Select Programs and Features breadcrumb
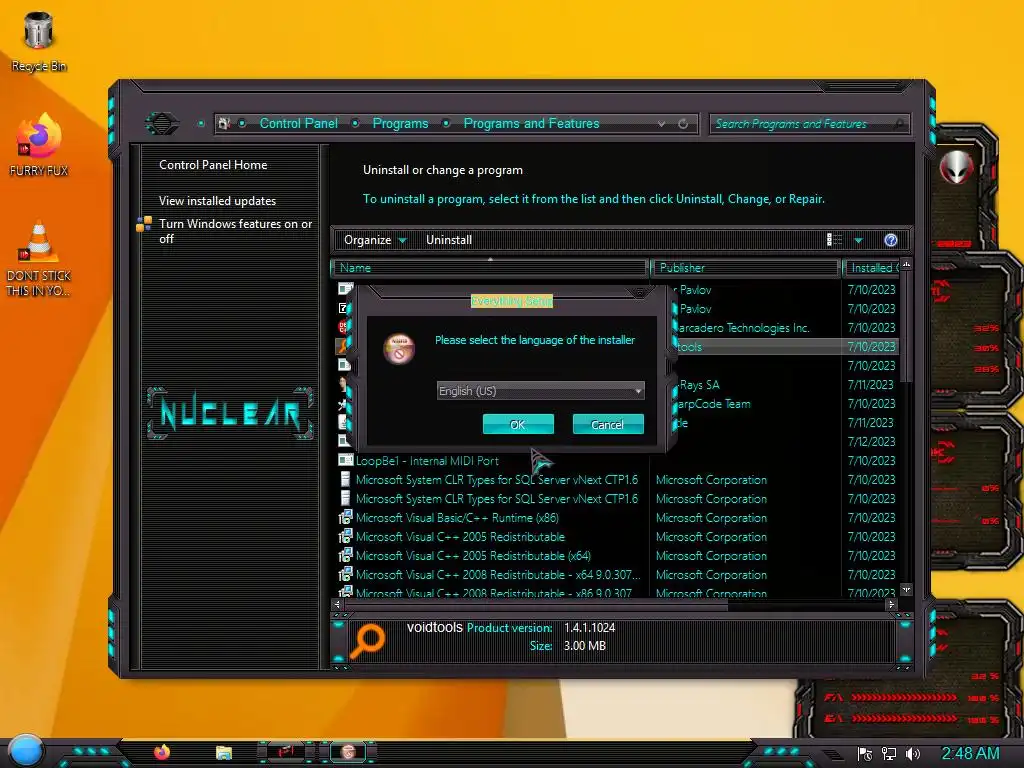Viewport: 1024px width, 768px height. click(x=531, y=123)
